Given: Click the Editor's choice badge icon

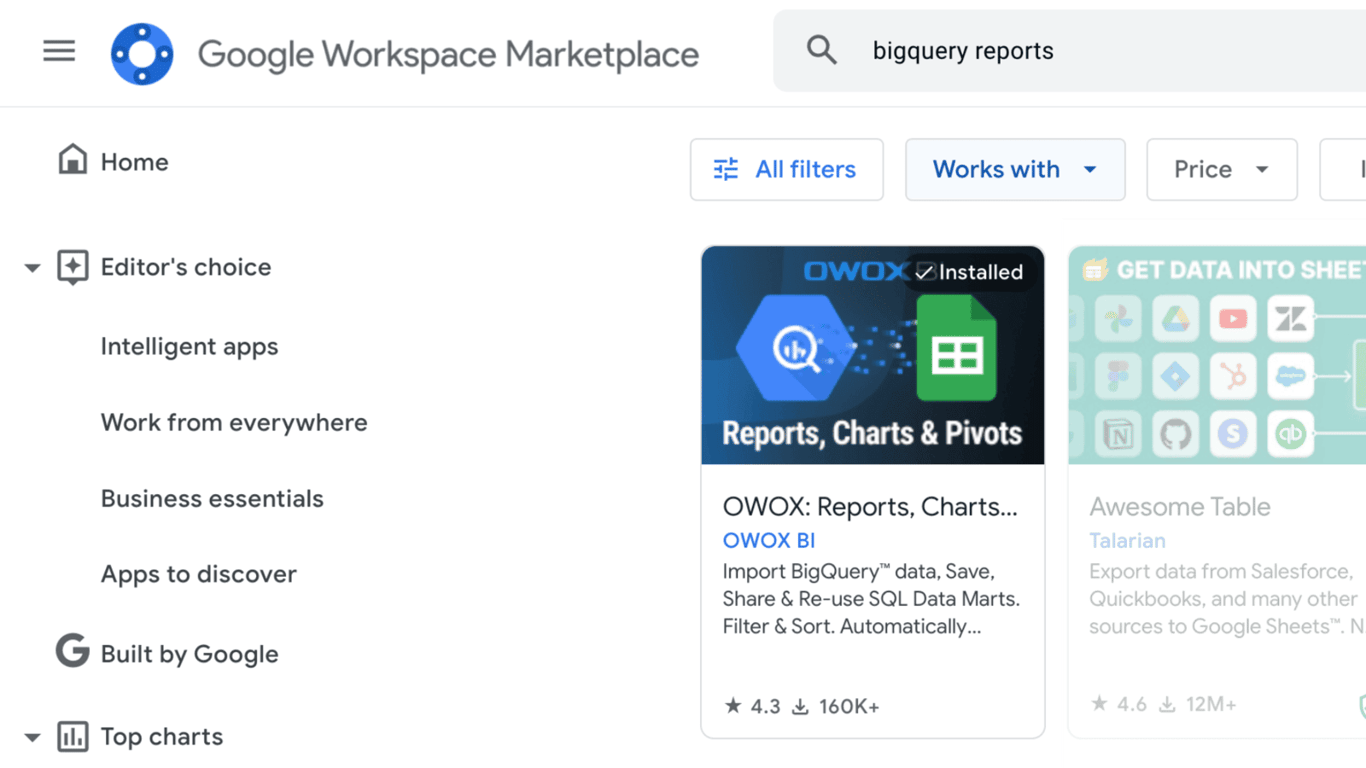Looking at the screenshot, I should pyautogui.click(x=72, y=267).
